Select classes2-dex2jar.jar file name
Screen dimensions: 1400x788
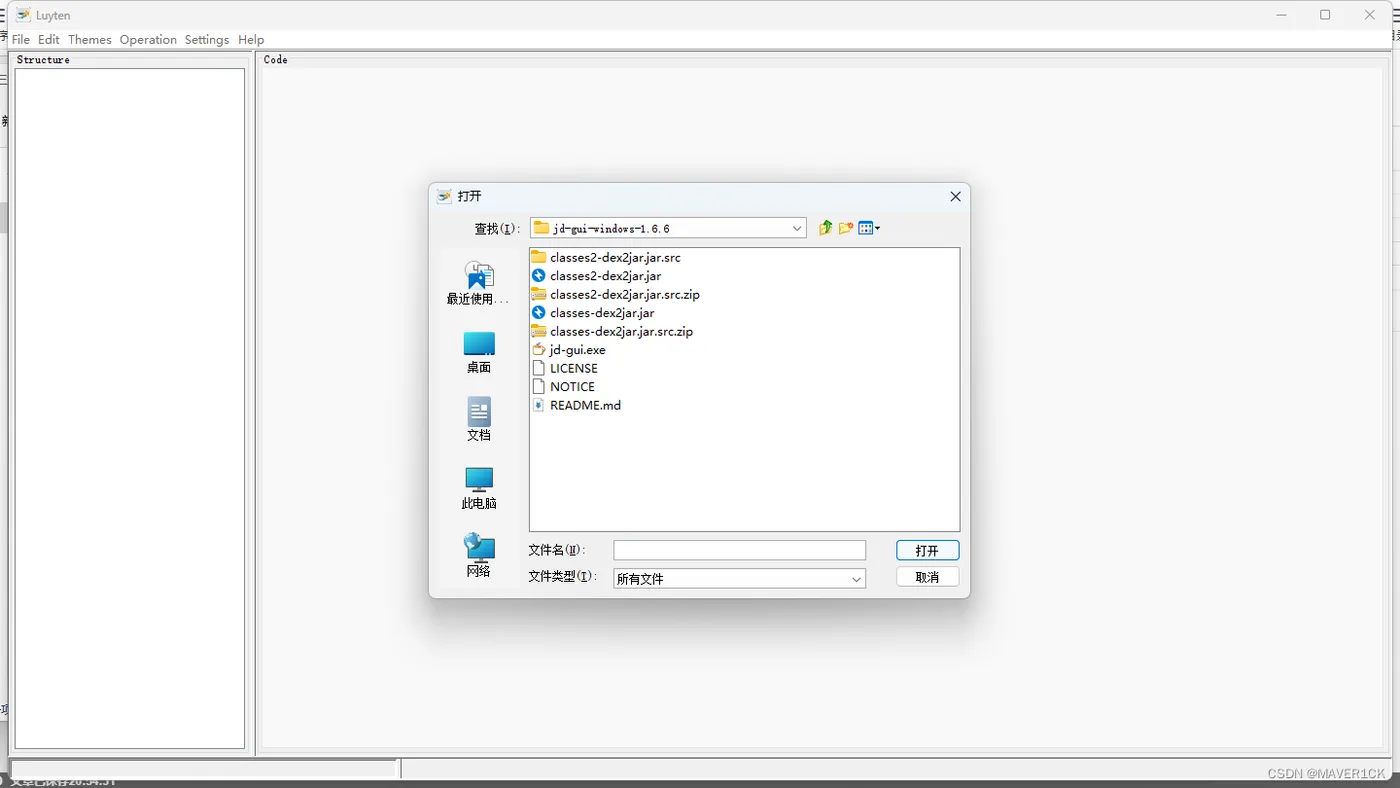tap(605, 275)
